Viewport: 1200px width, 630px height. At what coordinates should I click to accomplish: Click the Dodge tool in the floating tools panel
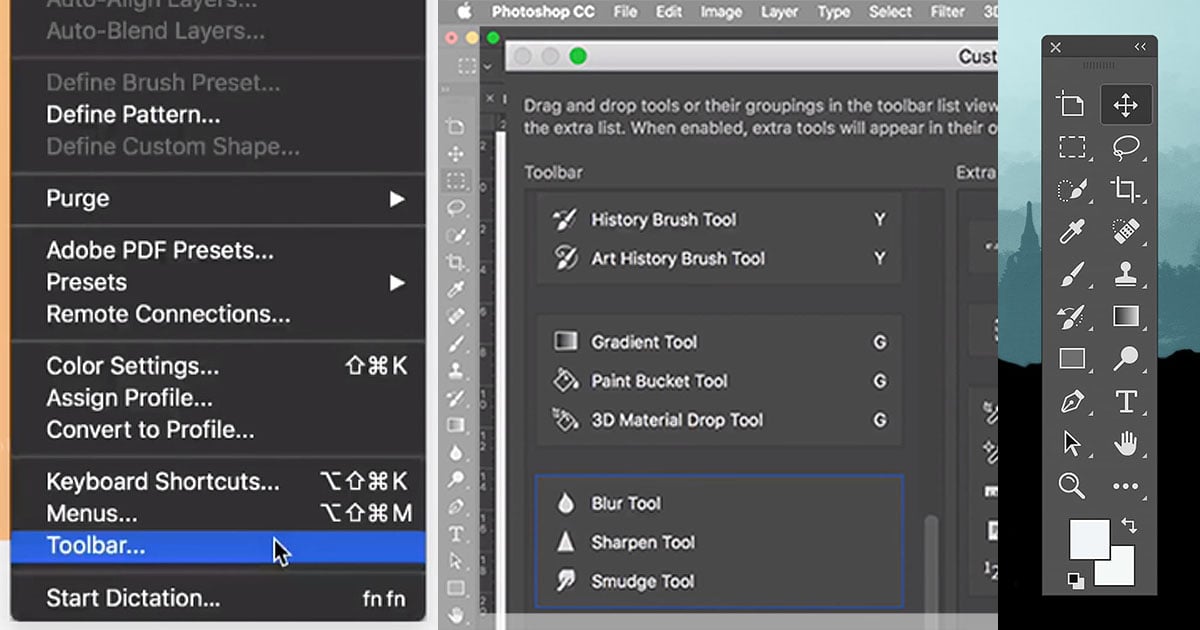click(x=1126, y=359)
